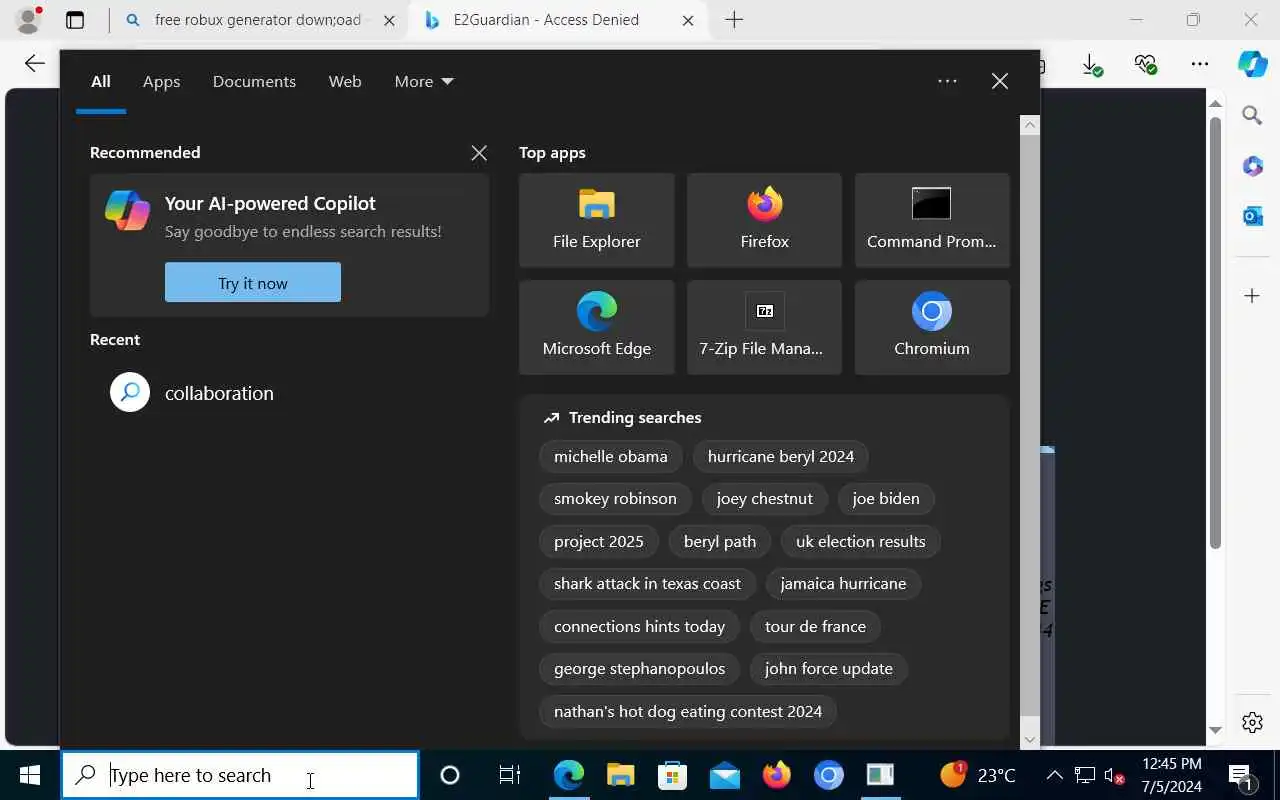Click search panel scrollbar down arrow
Screen dimensions: 1280x800
tap(1030, 739)
